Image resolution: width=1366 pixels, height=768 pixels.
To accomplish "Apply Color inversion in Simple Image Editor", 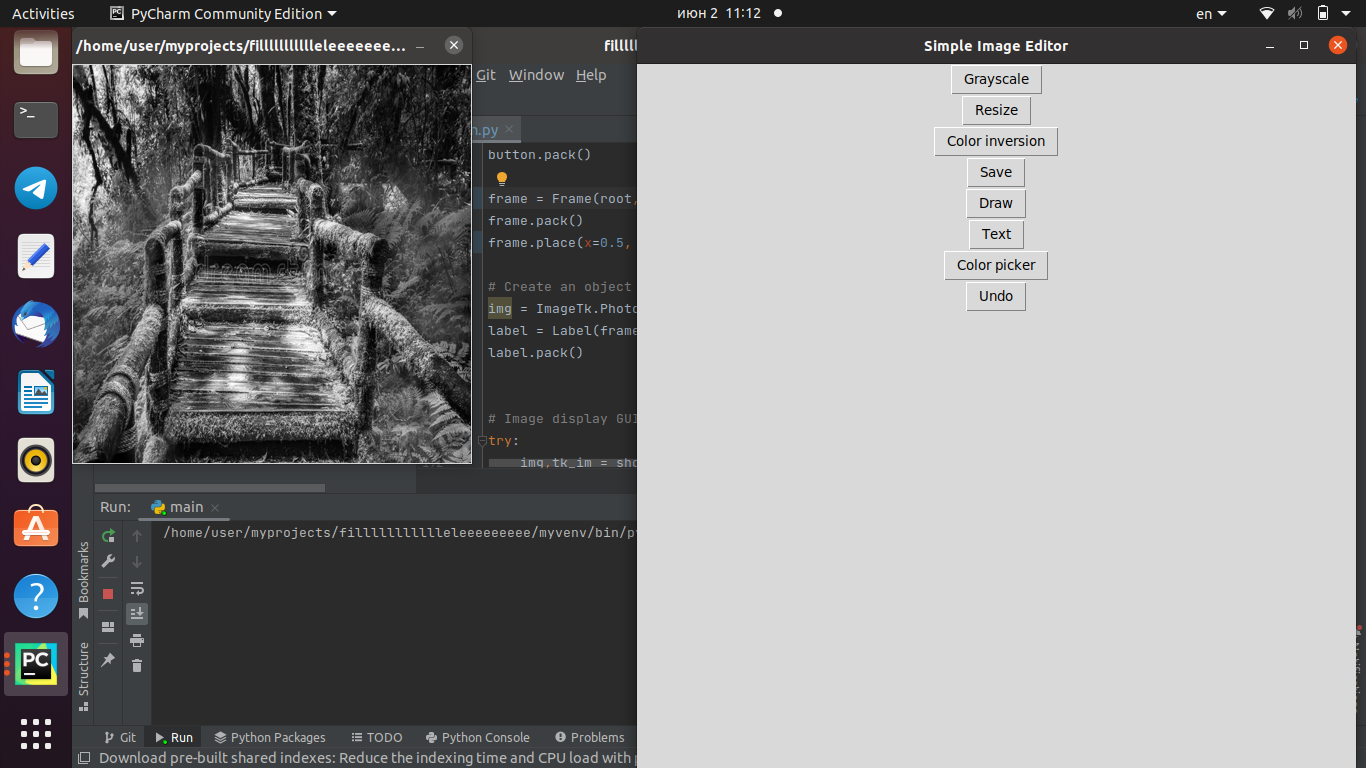I will (996, 141).
